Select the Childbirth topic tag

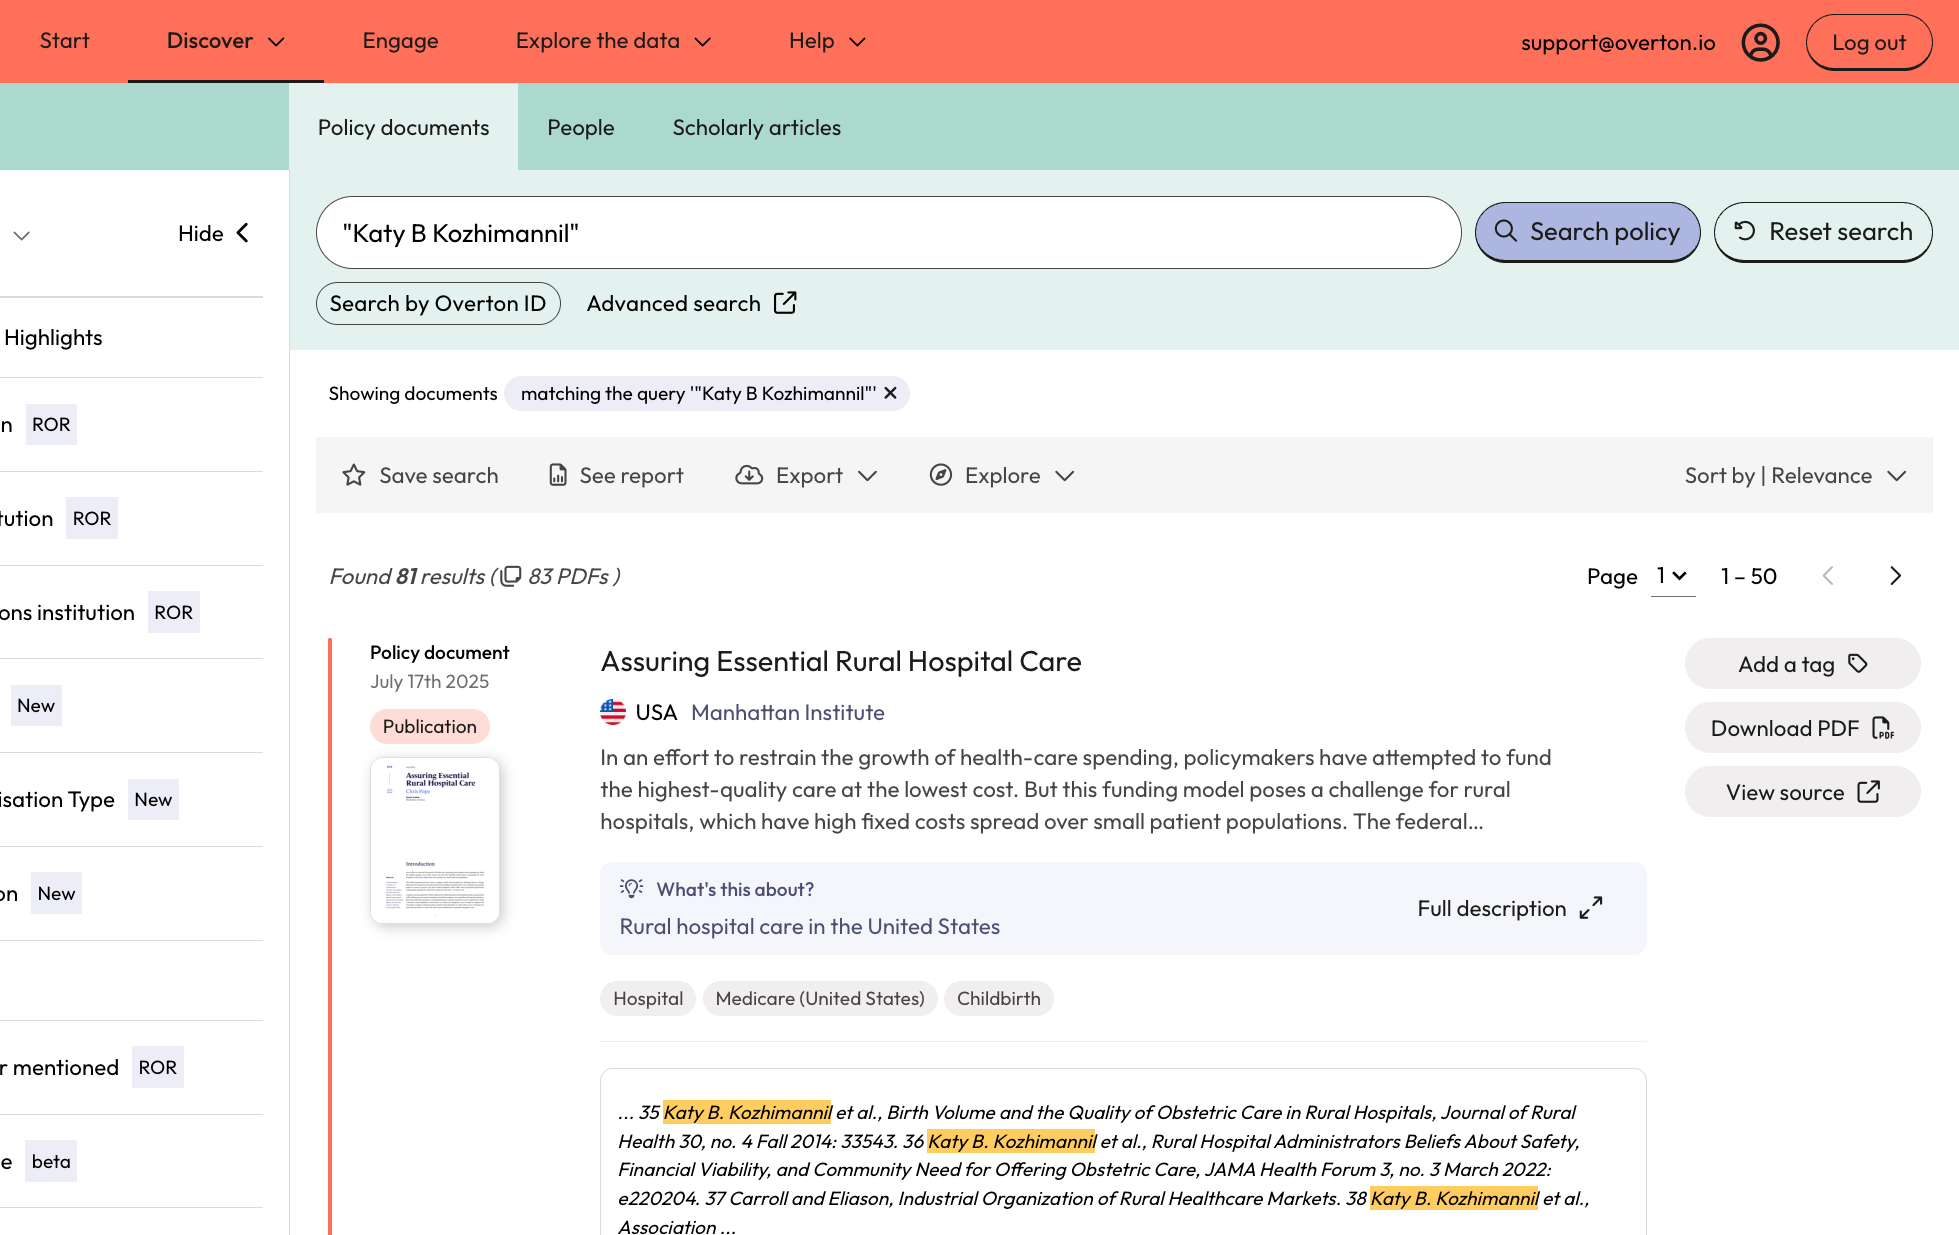point(998,998)
